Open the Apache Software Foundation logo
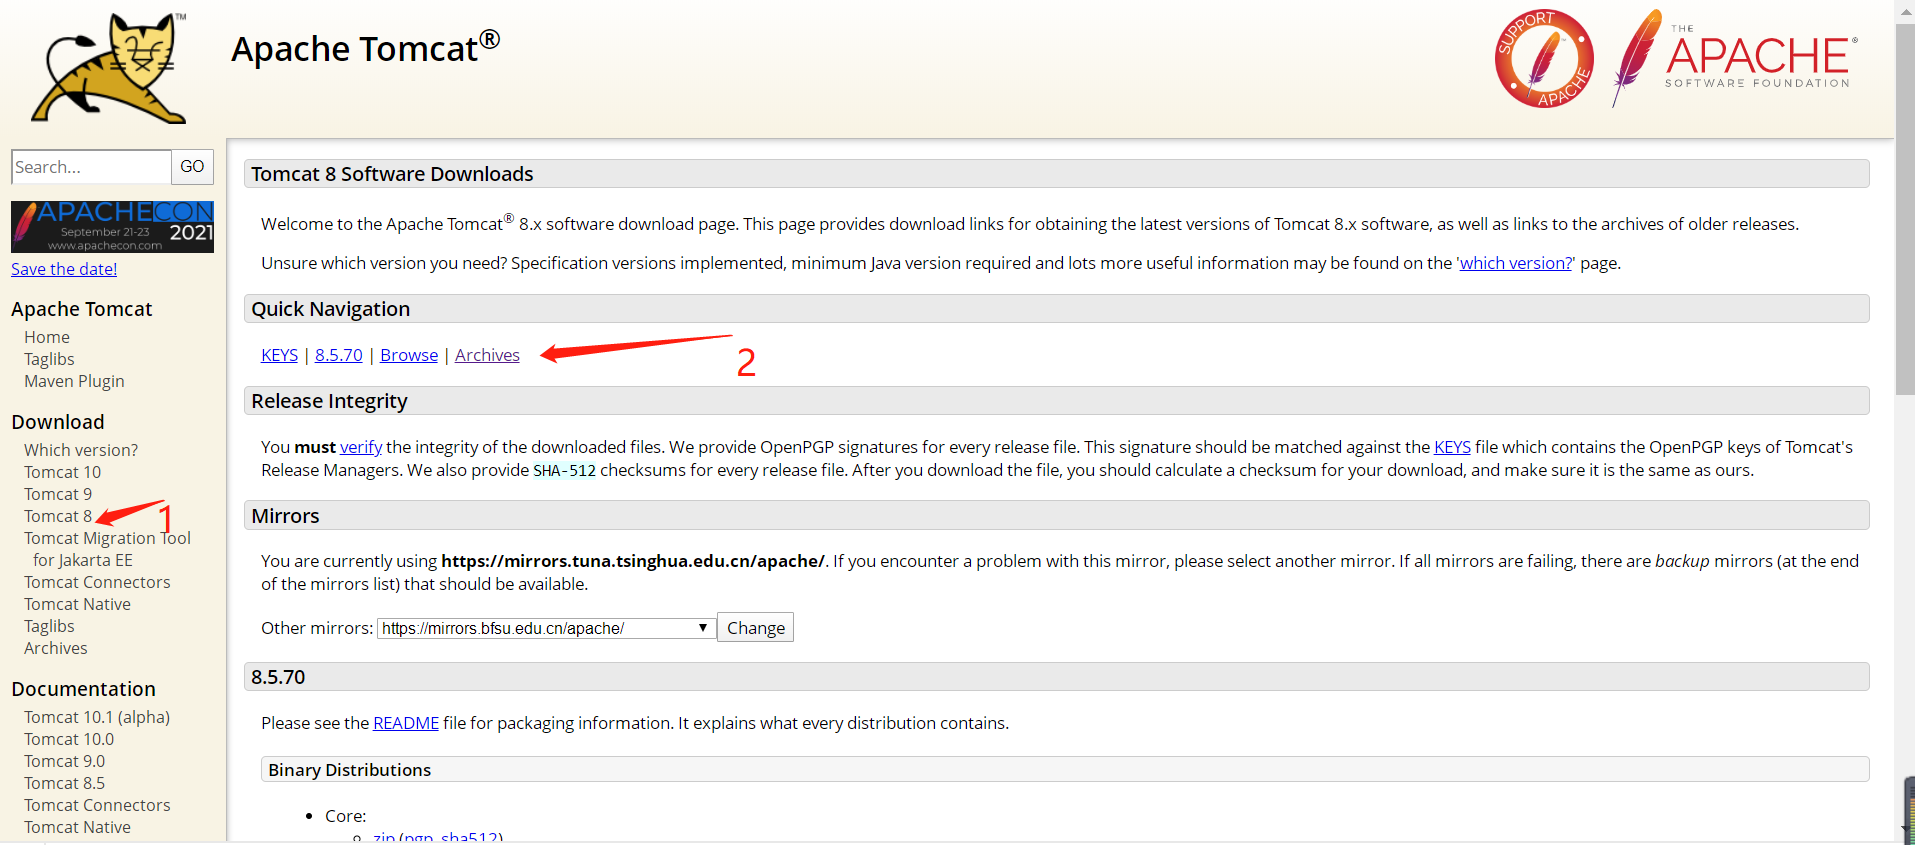The width and height of the screenshot is (1915, 845). point(1735,58)
